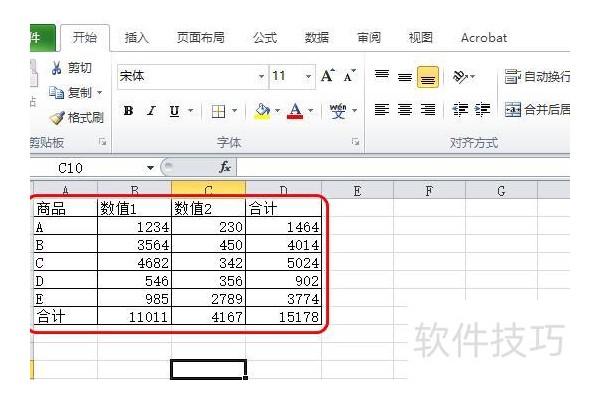600x400 pixels.
Task: Expand underline style dropdown arrow
Action: 191,111
